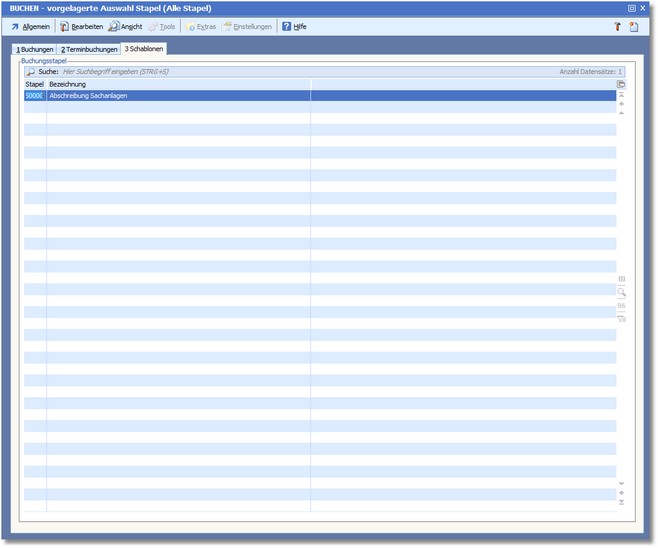Image resolution: width=658 pixels, height=548 pixels.
Task: Click the magnifier icon in right sidebar
Action: click(621, 292)
